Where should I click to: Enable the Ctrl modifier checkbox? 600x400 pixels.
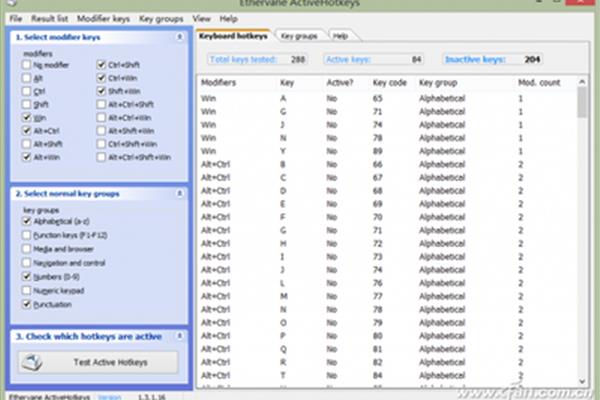click(26, 91)
